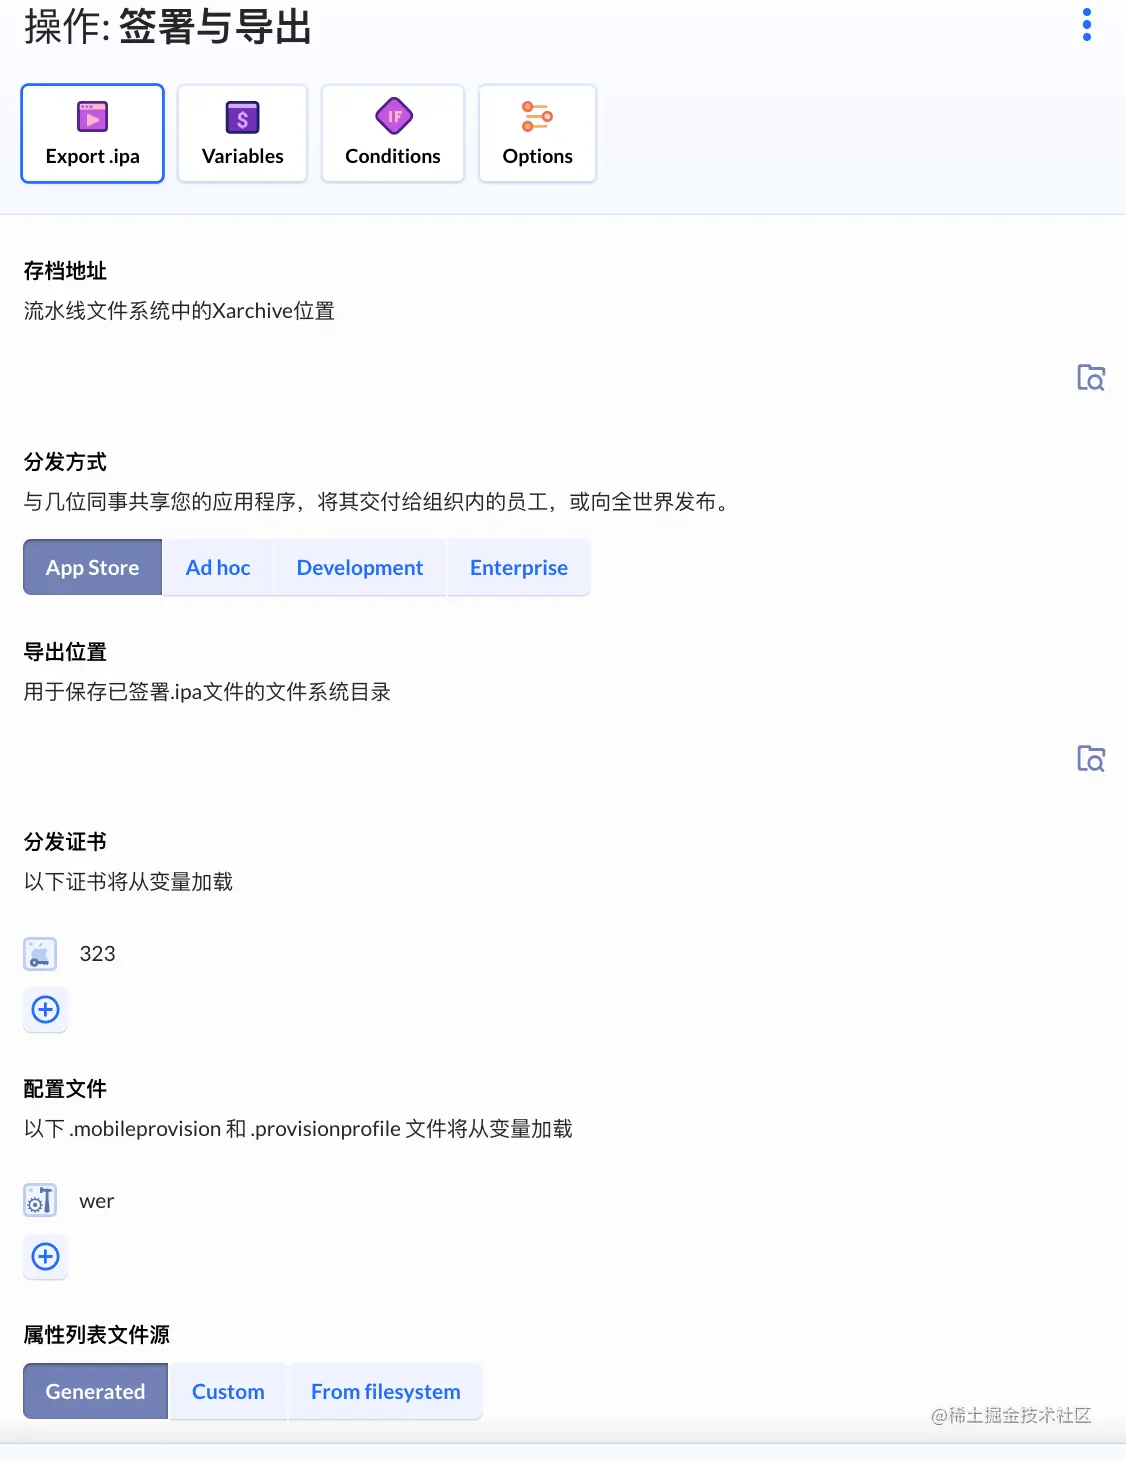The image size is (1126, 1460).
Task: Switch to the Conditions tab
Action: [393, 133]
